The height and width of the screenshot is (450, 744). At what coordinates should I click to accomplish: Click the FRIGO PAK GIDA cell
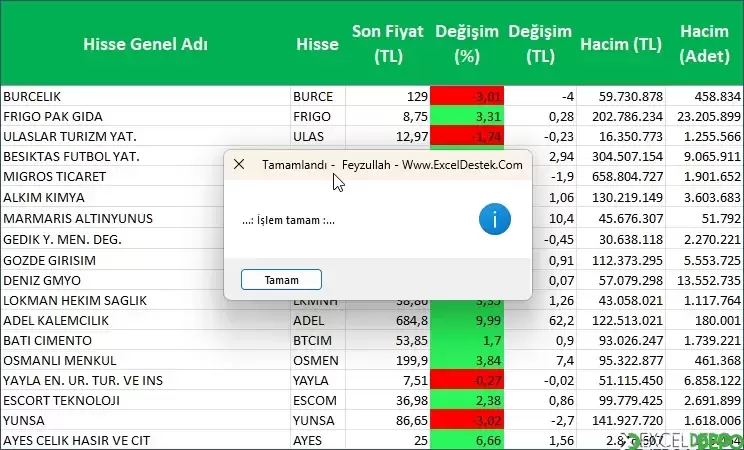pos(145,116)
